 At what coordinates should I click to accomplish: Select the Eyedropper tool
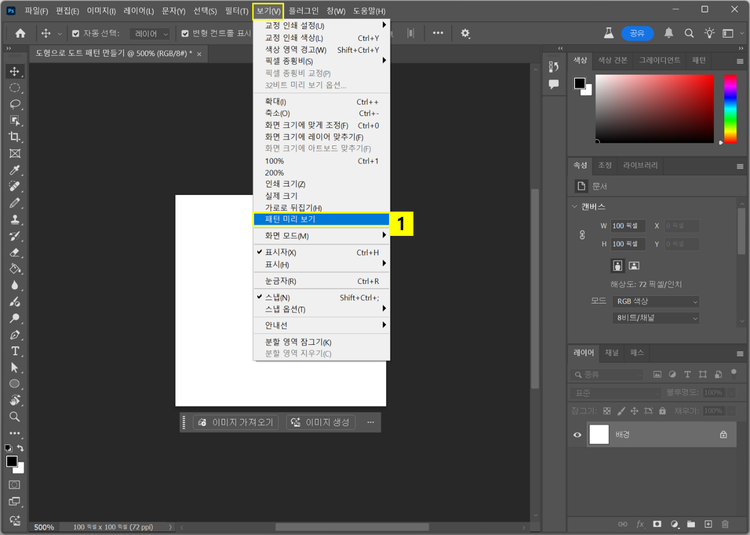click(x=15, y=170)
